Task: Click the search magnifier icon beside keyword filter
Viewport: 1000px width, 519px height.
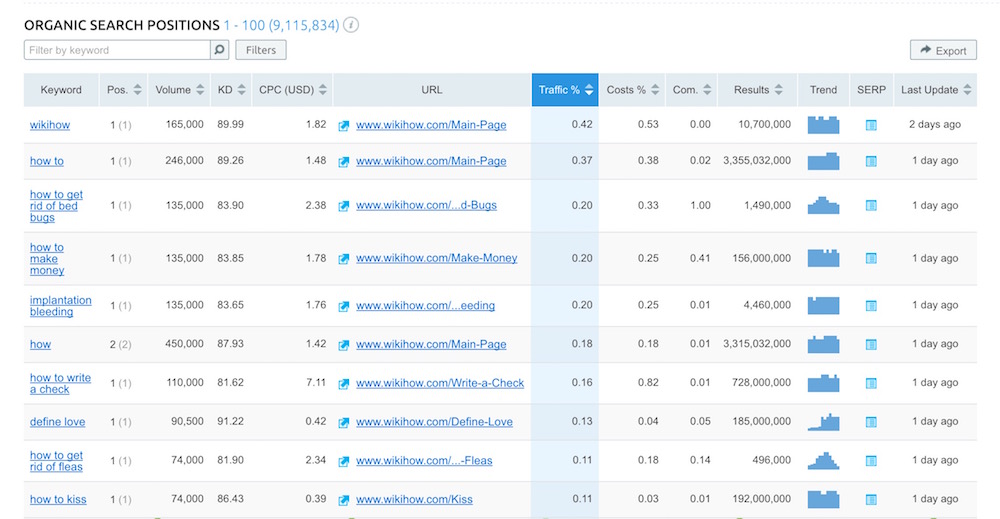Action: tap(219, 50)
